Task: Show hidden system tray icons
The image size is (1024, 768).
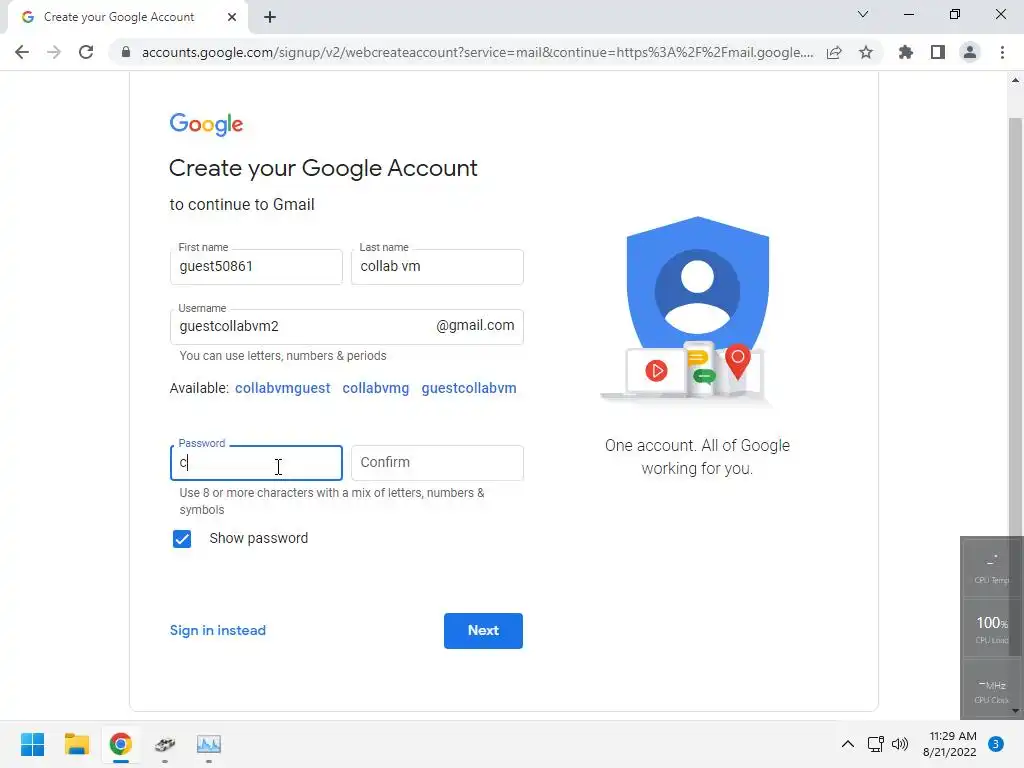Action: 847,744
